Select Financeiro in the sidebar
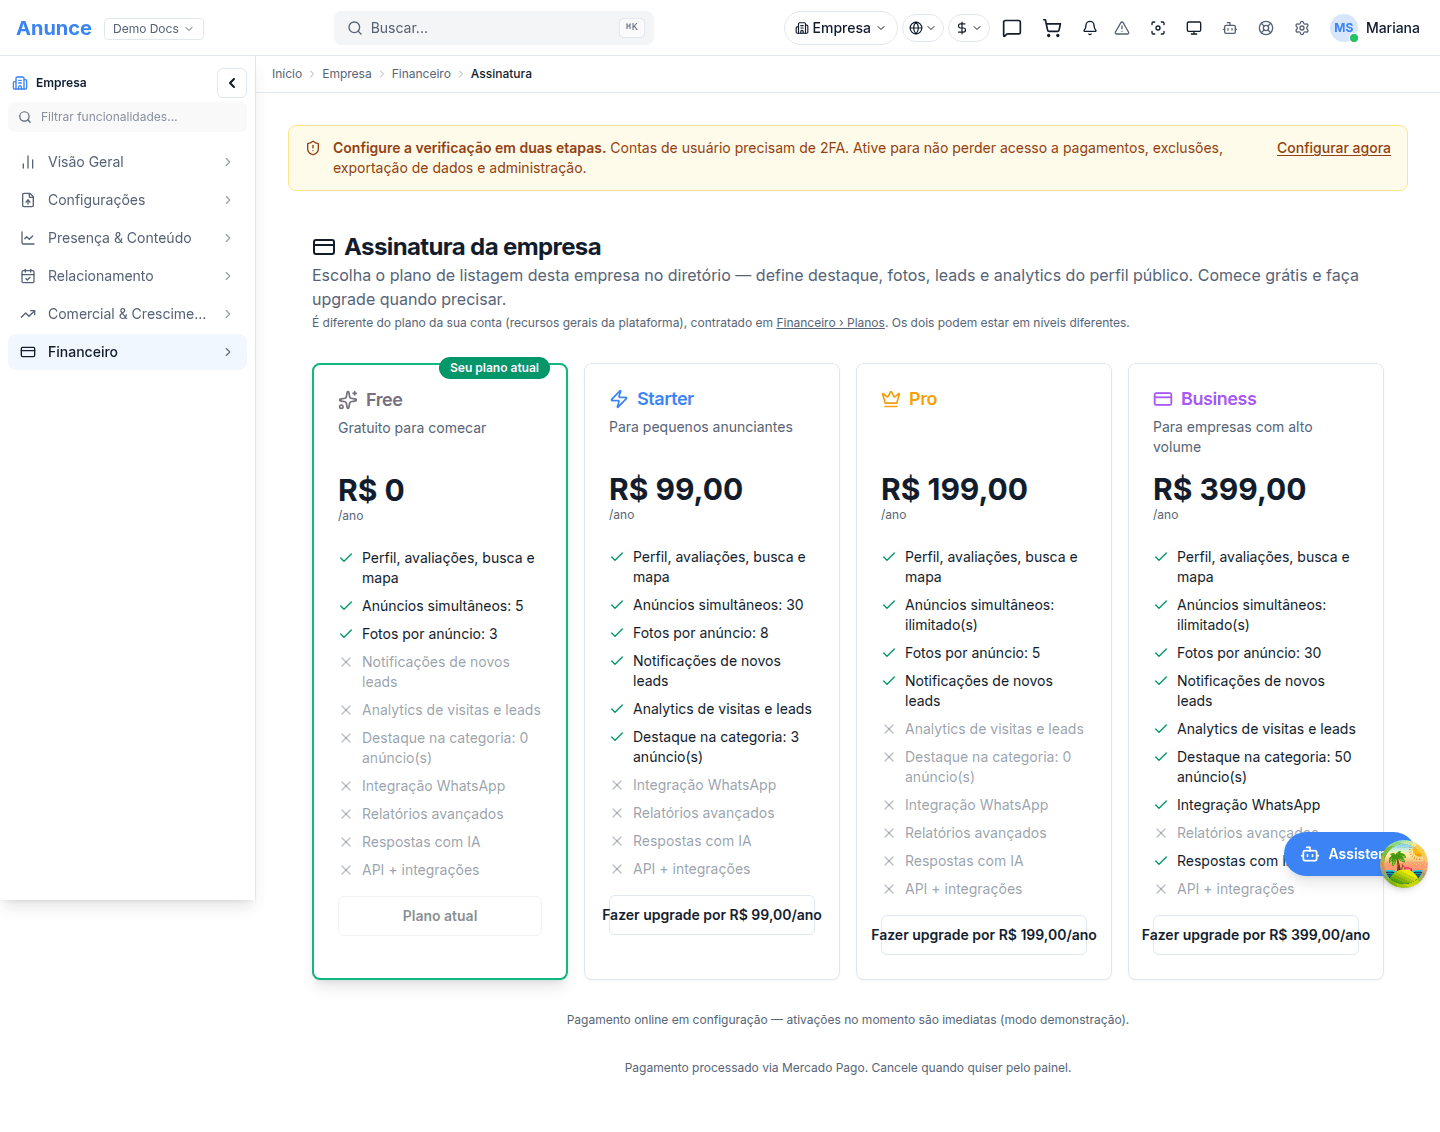 coord(127,352)
